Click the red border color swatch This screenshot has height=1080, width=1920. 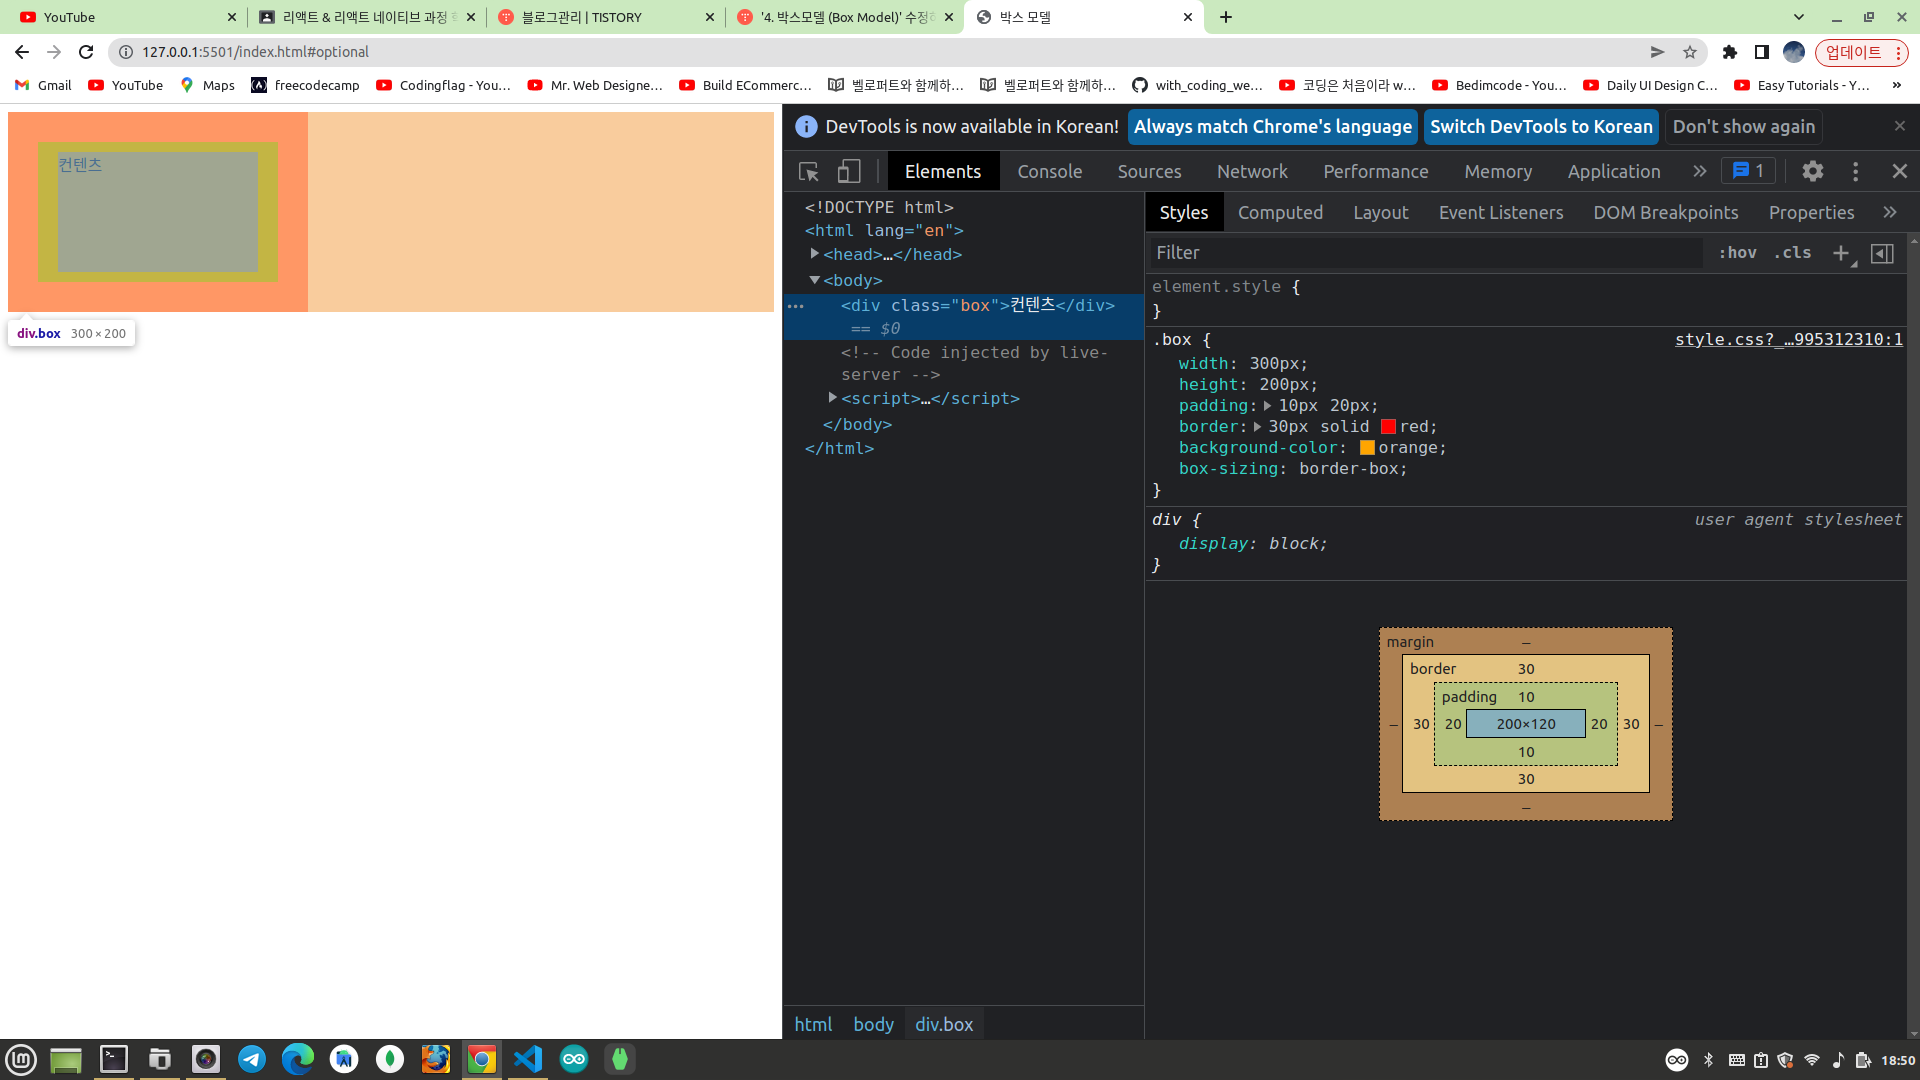[x=1388, y=427]
